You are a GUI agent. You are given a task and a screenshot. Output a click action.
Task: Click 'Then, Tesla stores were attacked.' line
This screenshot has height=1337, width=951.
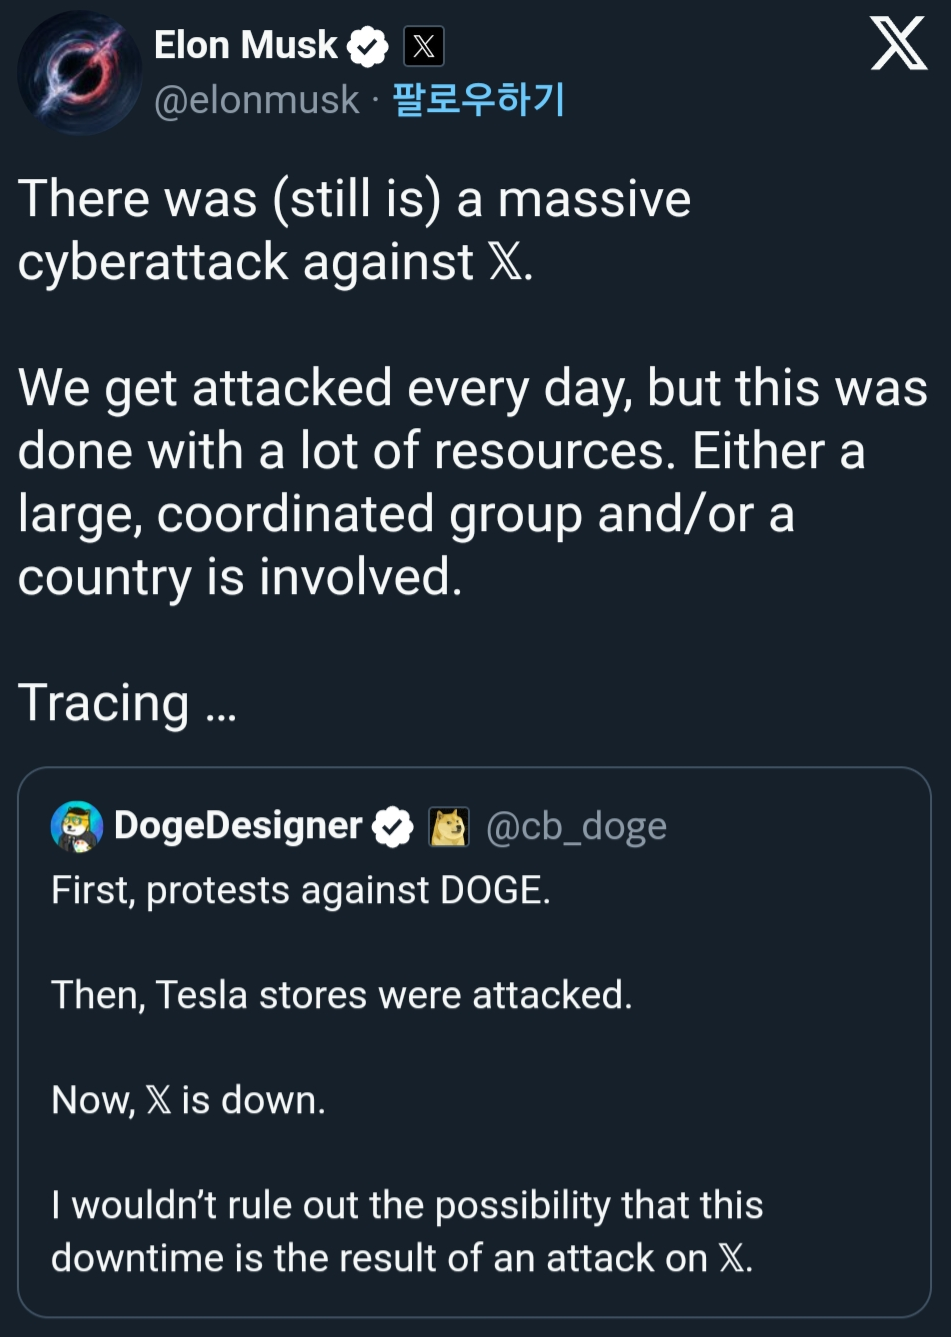341,995
